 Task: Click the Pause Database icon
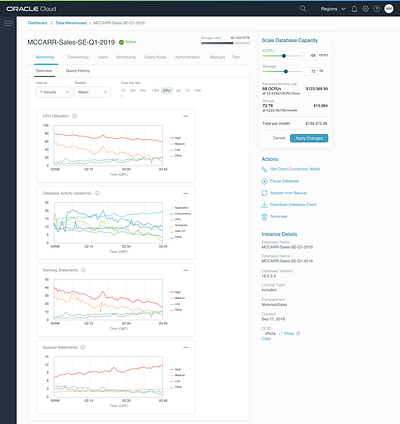[264, 181]
